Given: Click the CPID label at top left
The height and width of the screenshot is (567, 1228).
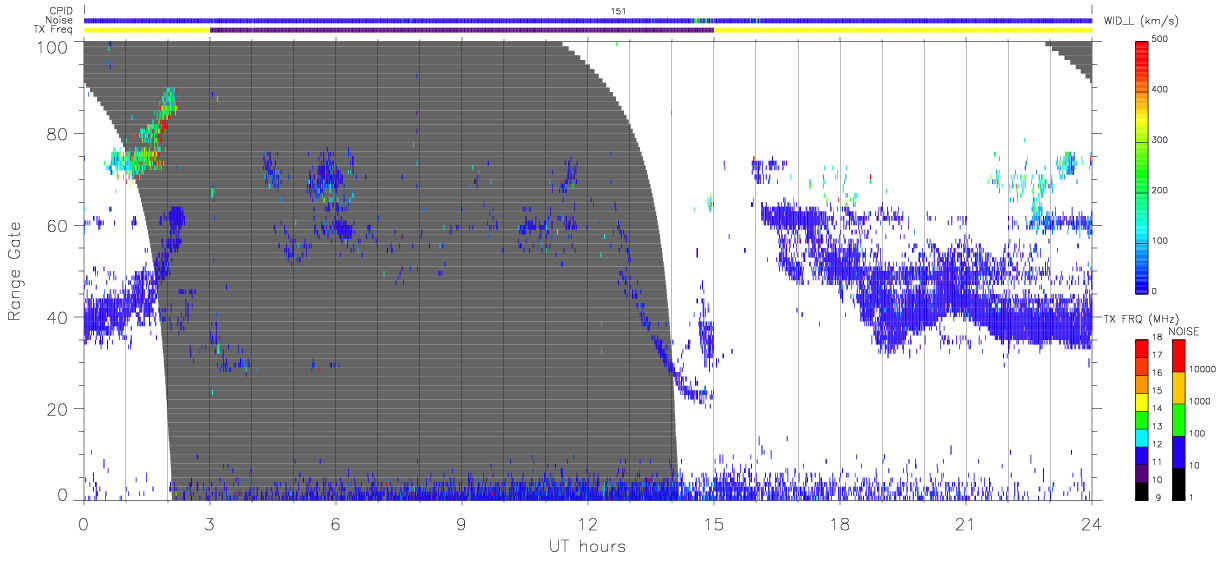Looking at the screenshot, I should point(60,10).
